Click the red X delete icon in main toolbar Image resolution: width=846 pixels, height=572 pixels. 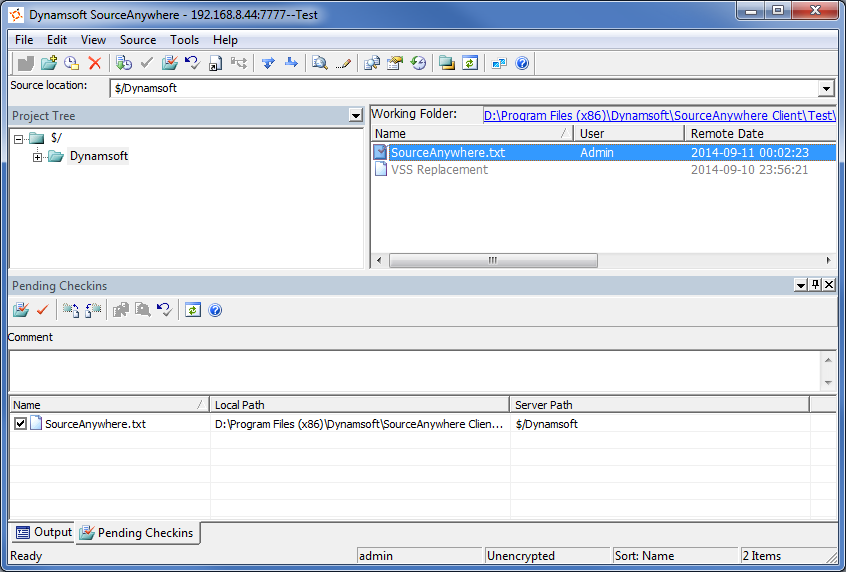[x=95, y=63]
